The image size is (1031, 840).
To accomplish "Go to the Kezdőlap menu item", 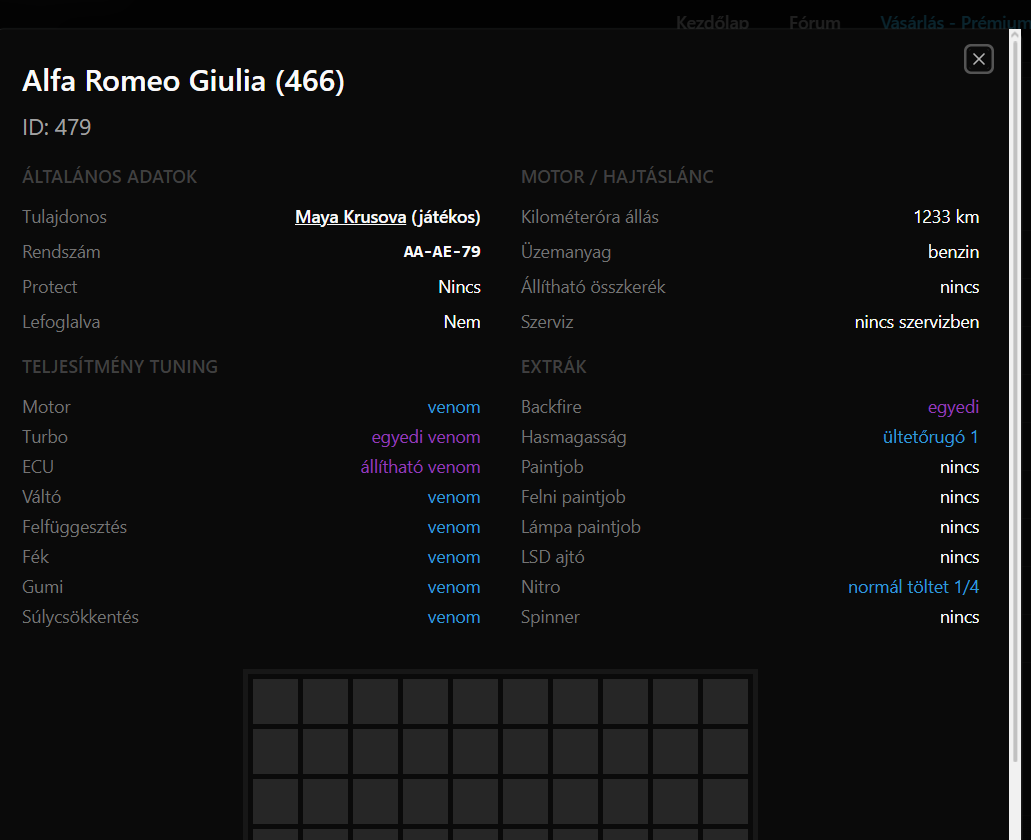I will [712, 22].
